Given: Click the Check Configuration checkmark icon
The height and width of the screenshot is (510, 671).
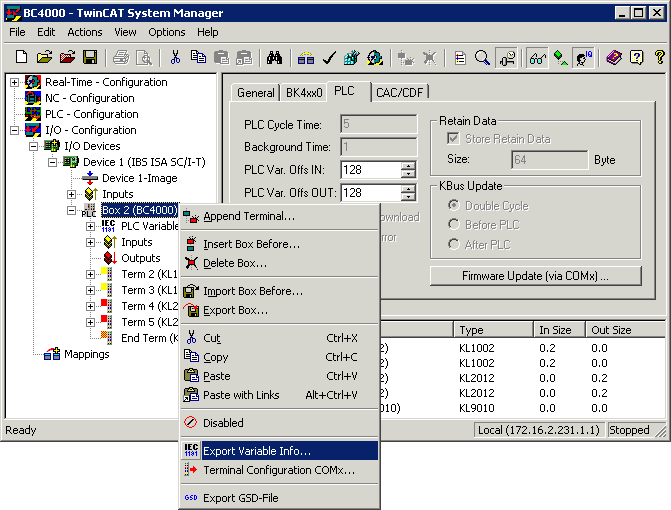Looking at the screenshot, I should pos(329,57).
